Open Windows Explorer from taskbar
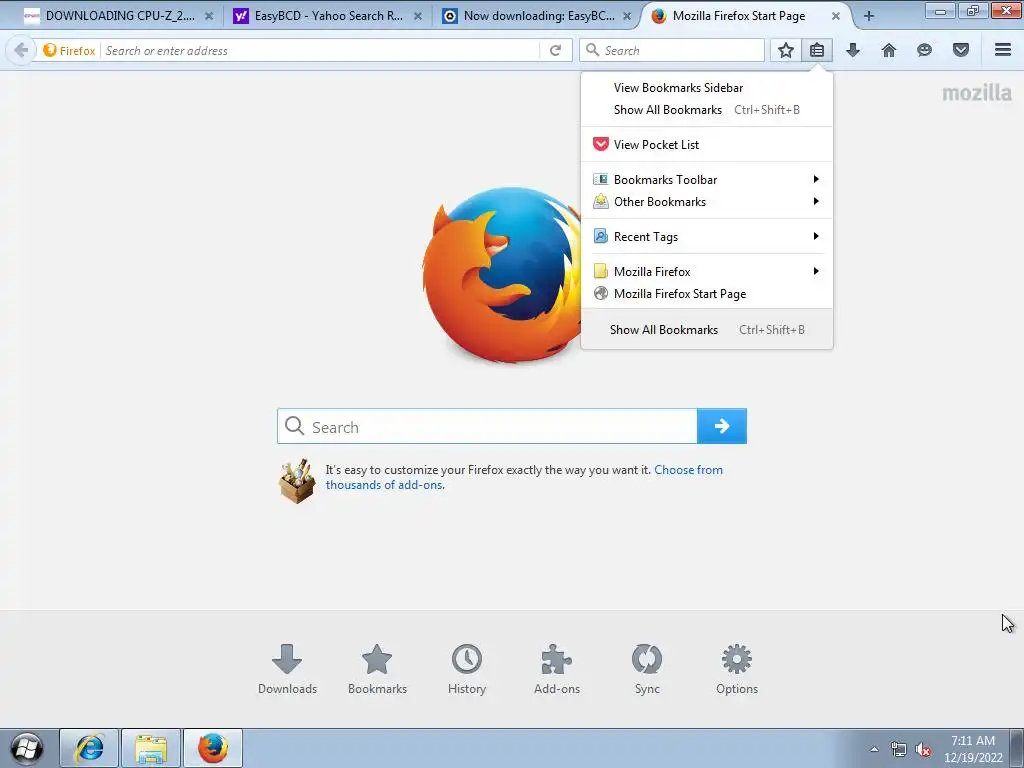The height and width of the screenshot is (768, 1024). [x=151, y=748]
